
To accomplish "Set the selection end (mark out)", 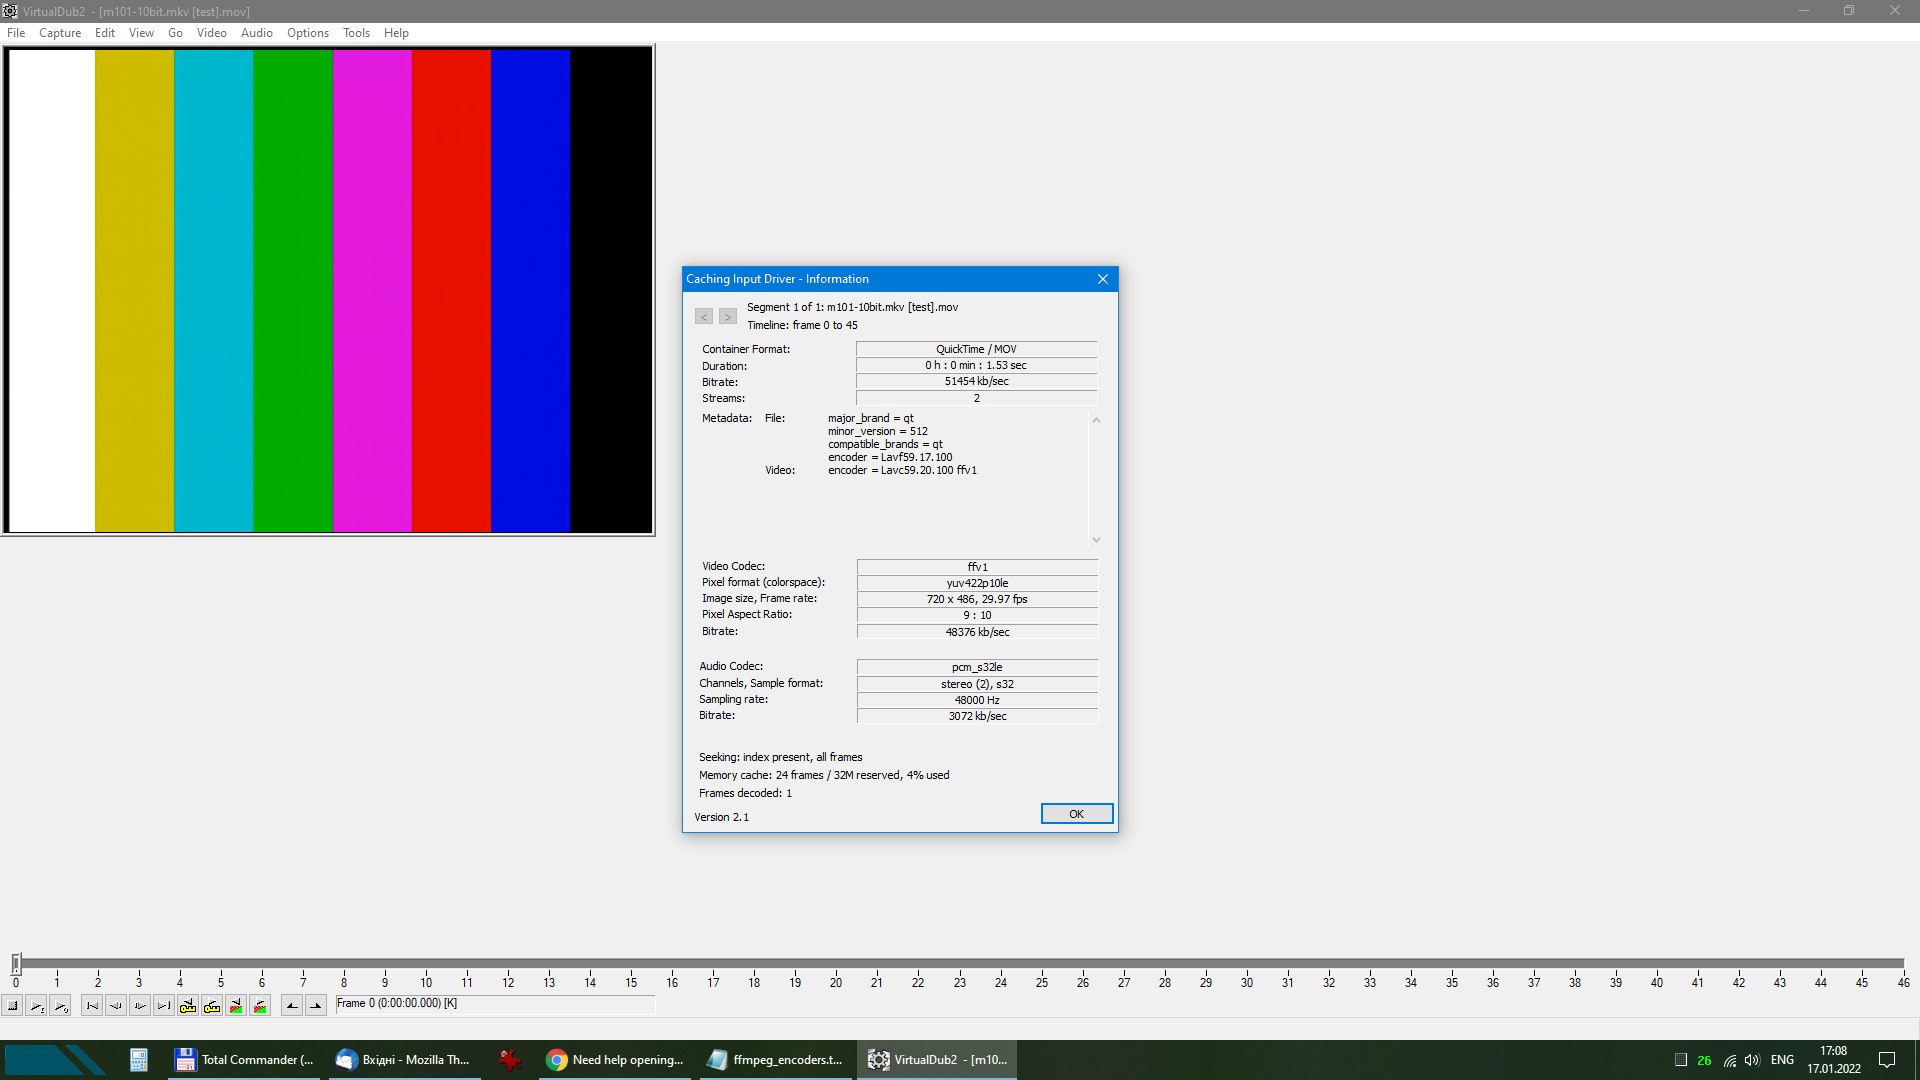I will (x=316, y=1006).
